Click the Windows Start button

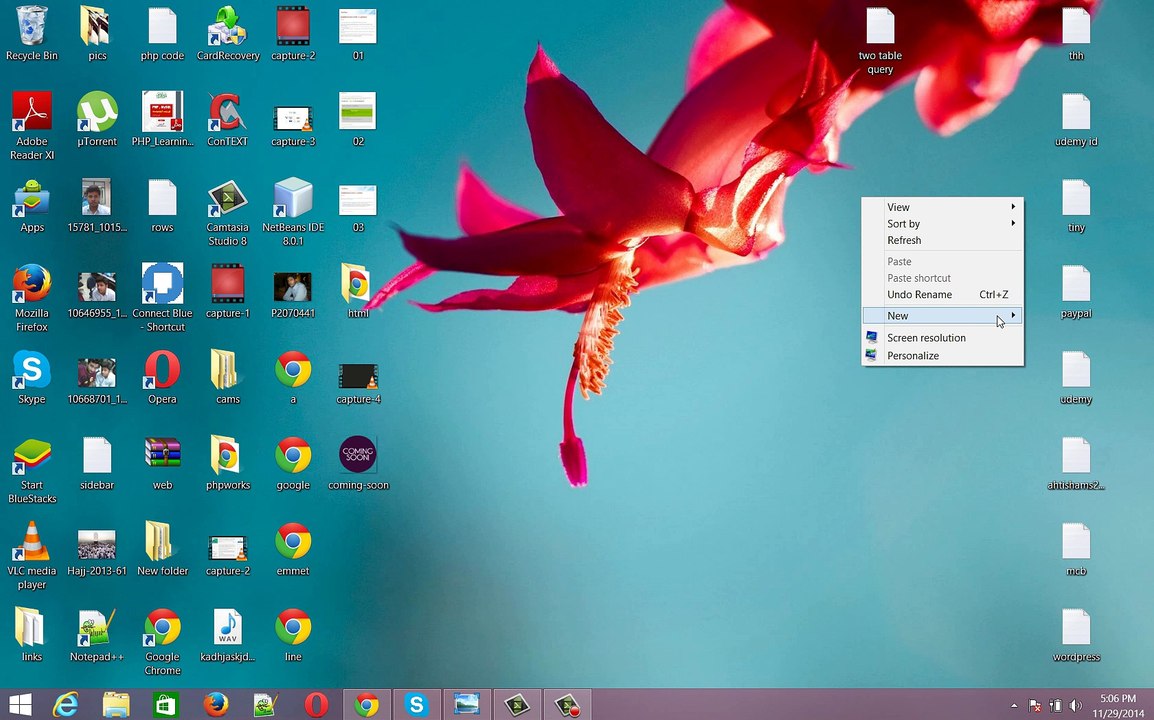click(x=20, y=705)
